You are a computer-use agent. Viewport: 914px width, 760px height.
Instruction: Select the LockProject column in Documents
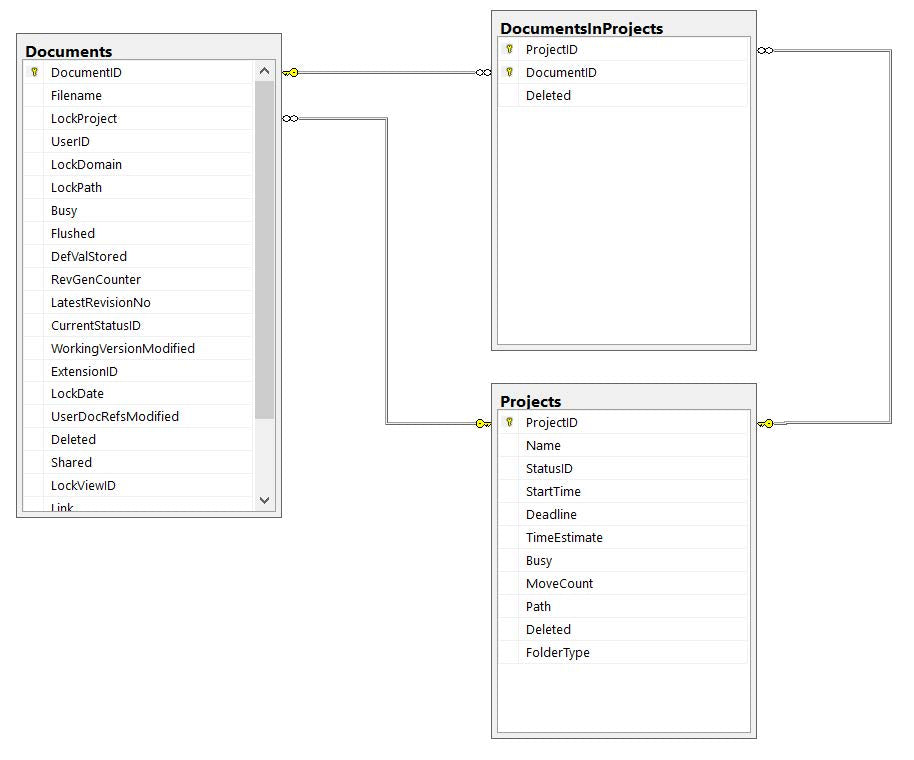[138, 118]
